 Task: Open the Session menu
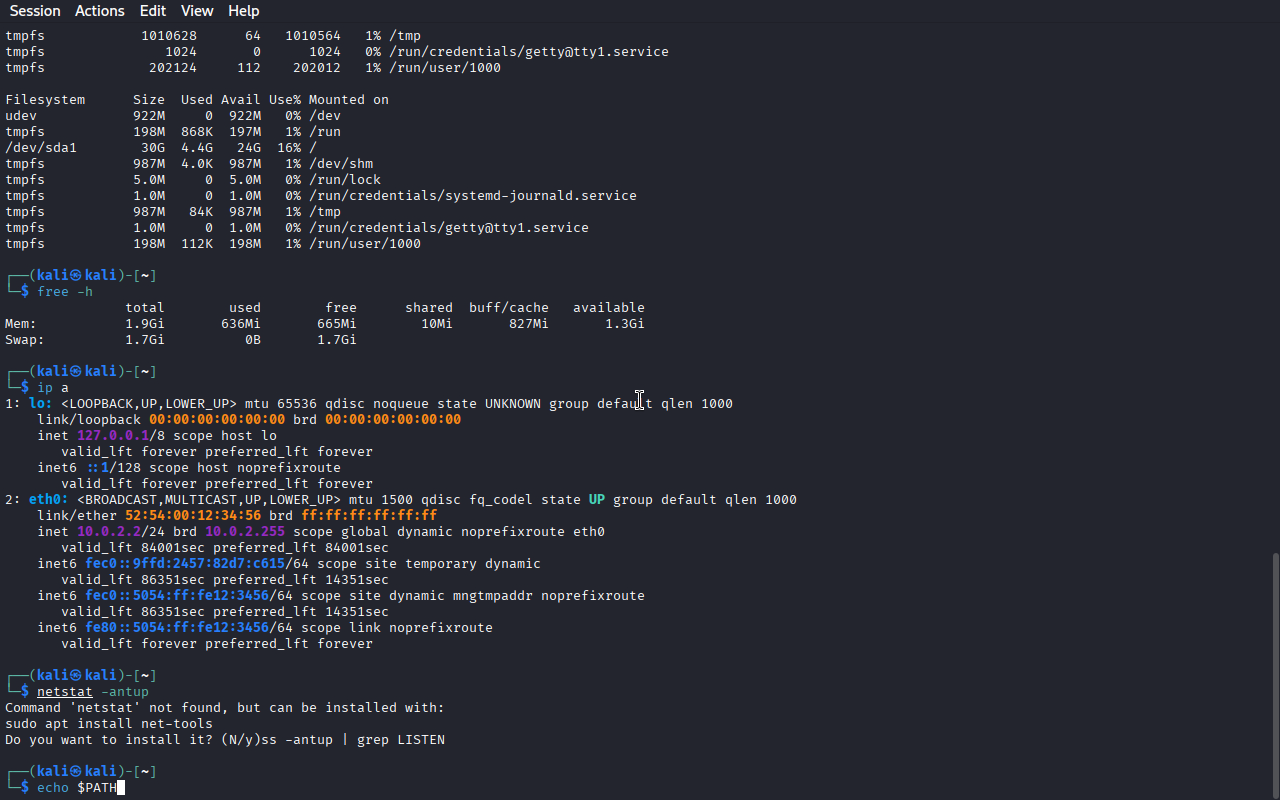[35, 11]
